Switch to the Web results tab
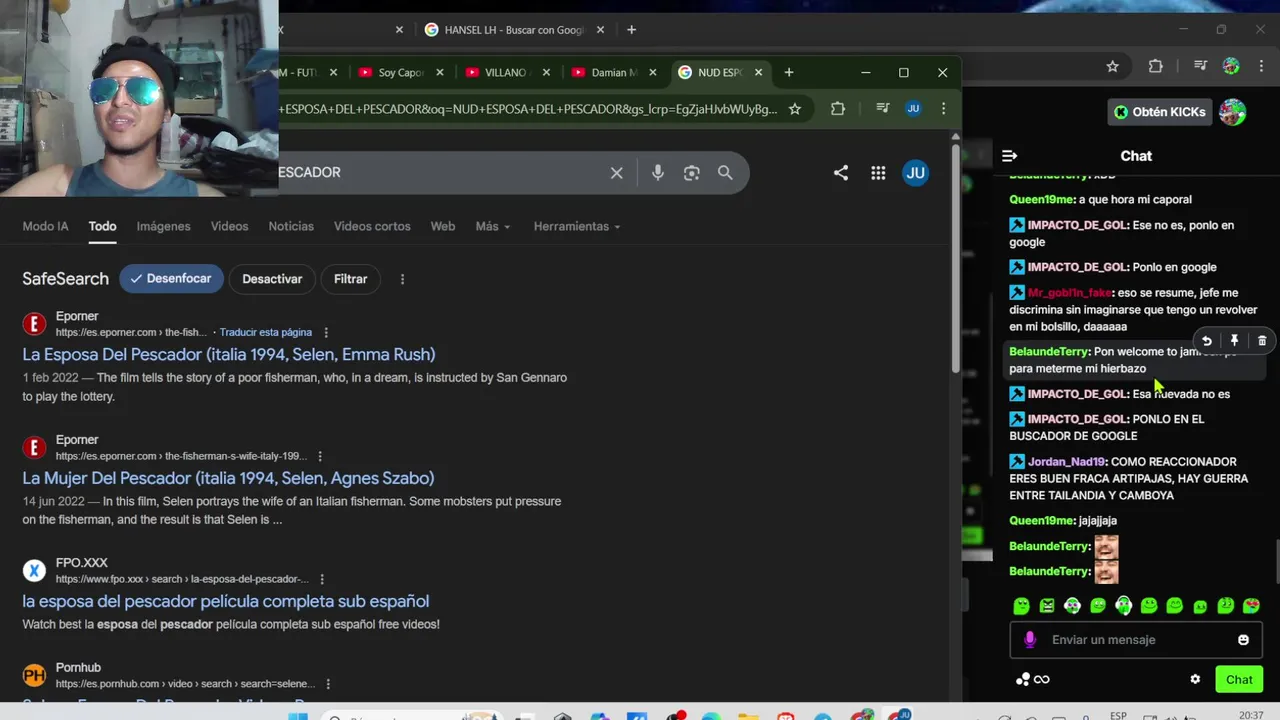The height and width of the screenshot is (720, 1280). (x=443, y=226)
